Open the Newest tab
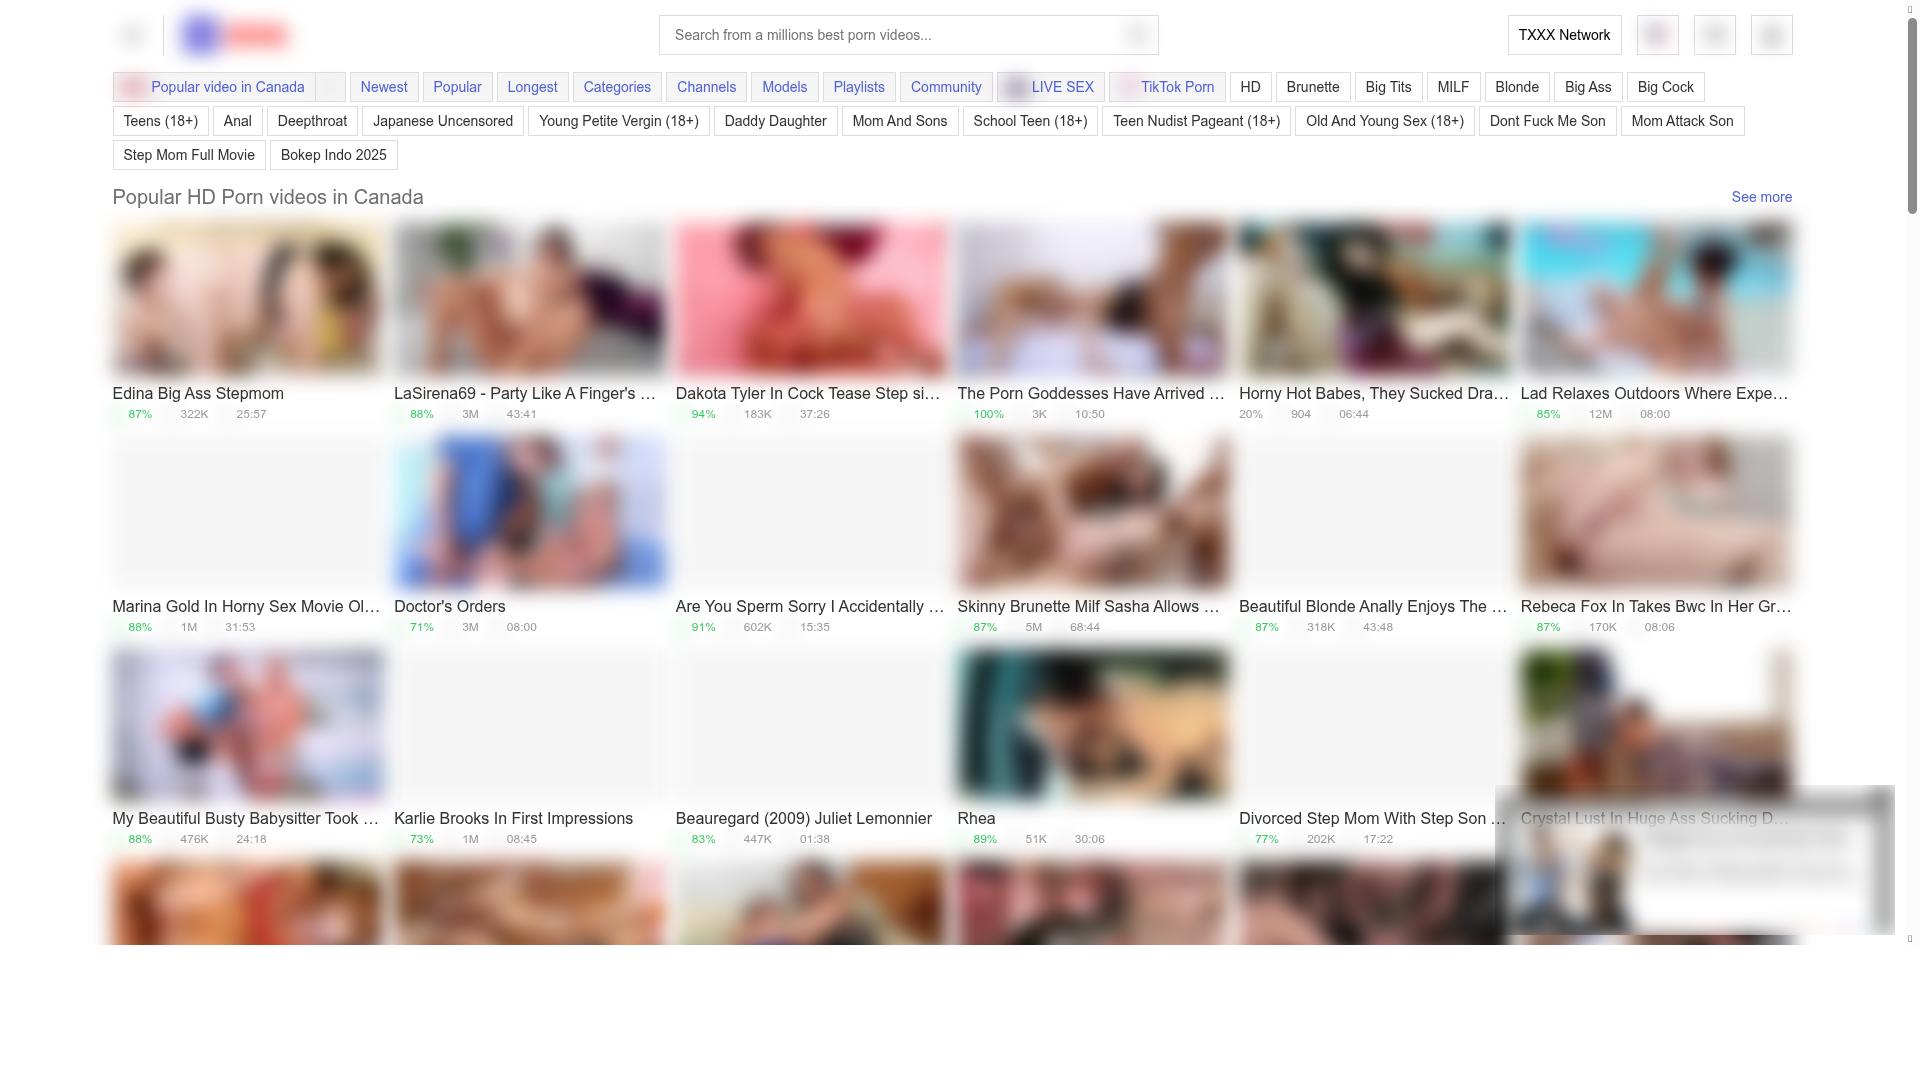 click(x=383, y=87)
